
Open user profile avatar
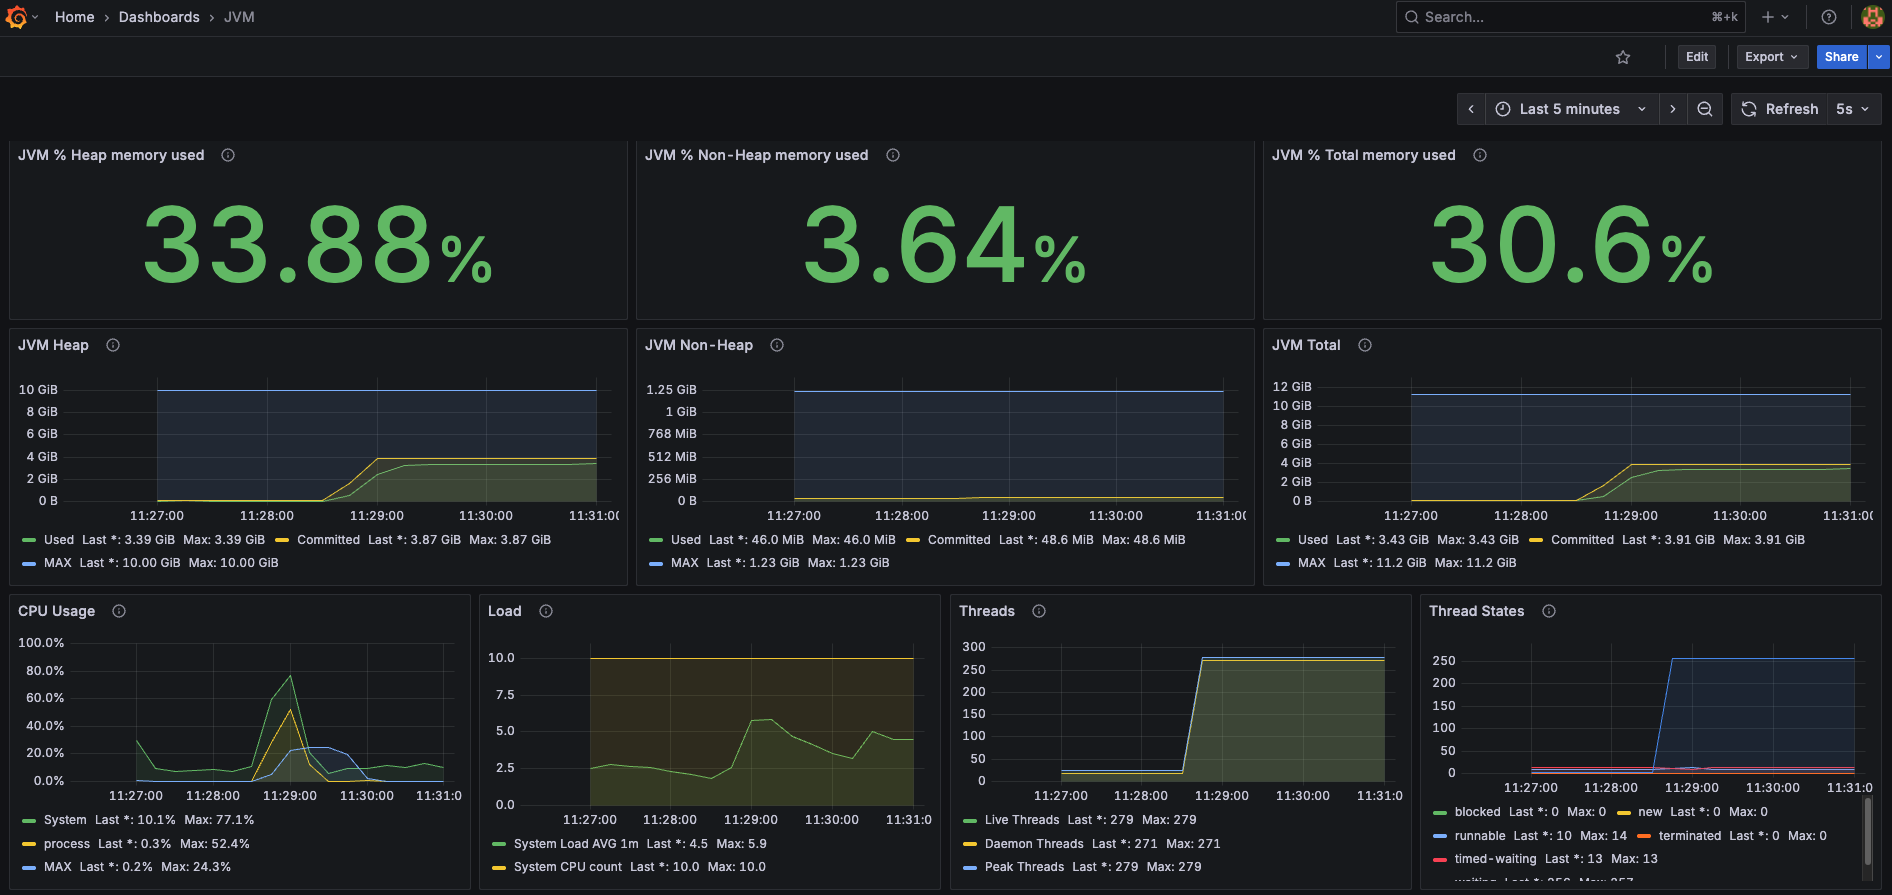pyautogui.click(x=1872, y=17)
